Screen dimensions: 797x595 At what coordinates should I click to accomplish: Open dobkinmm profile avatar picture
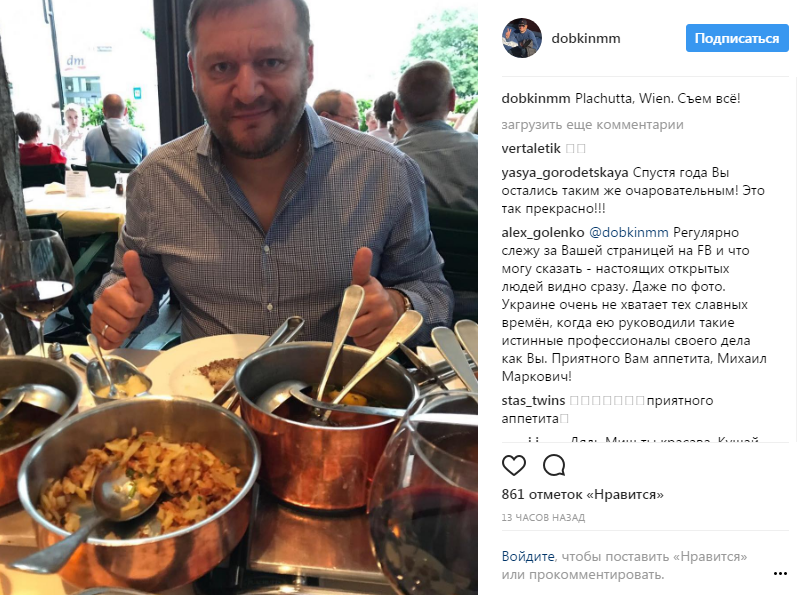pos(522,38)
